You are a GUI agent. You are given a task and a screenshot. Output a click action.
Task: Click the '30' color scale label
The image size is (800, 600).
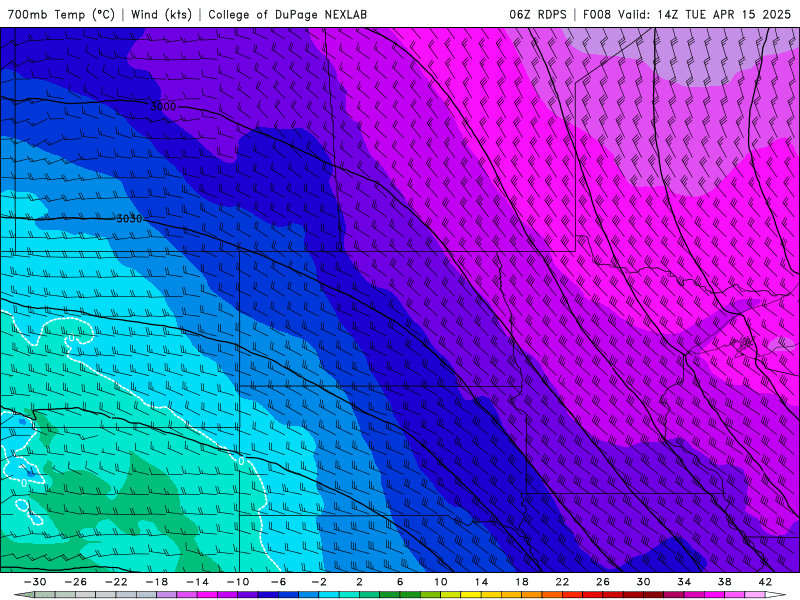coord(643,582)
